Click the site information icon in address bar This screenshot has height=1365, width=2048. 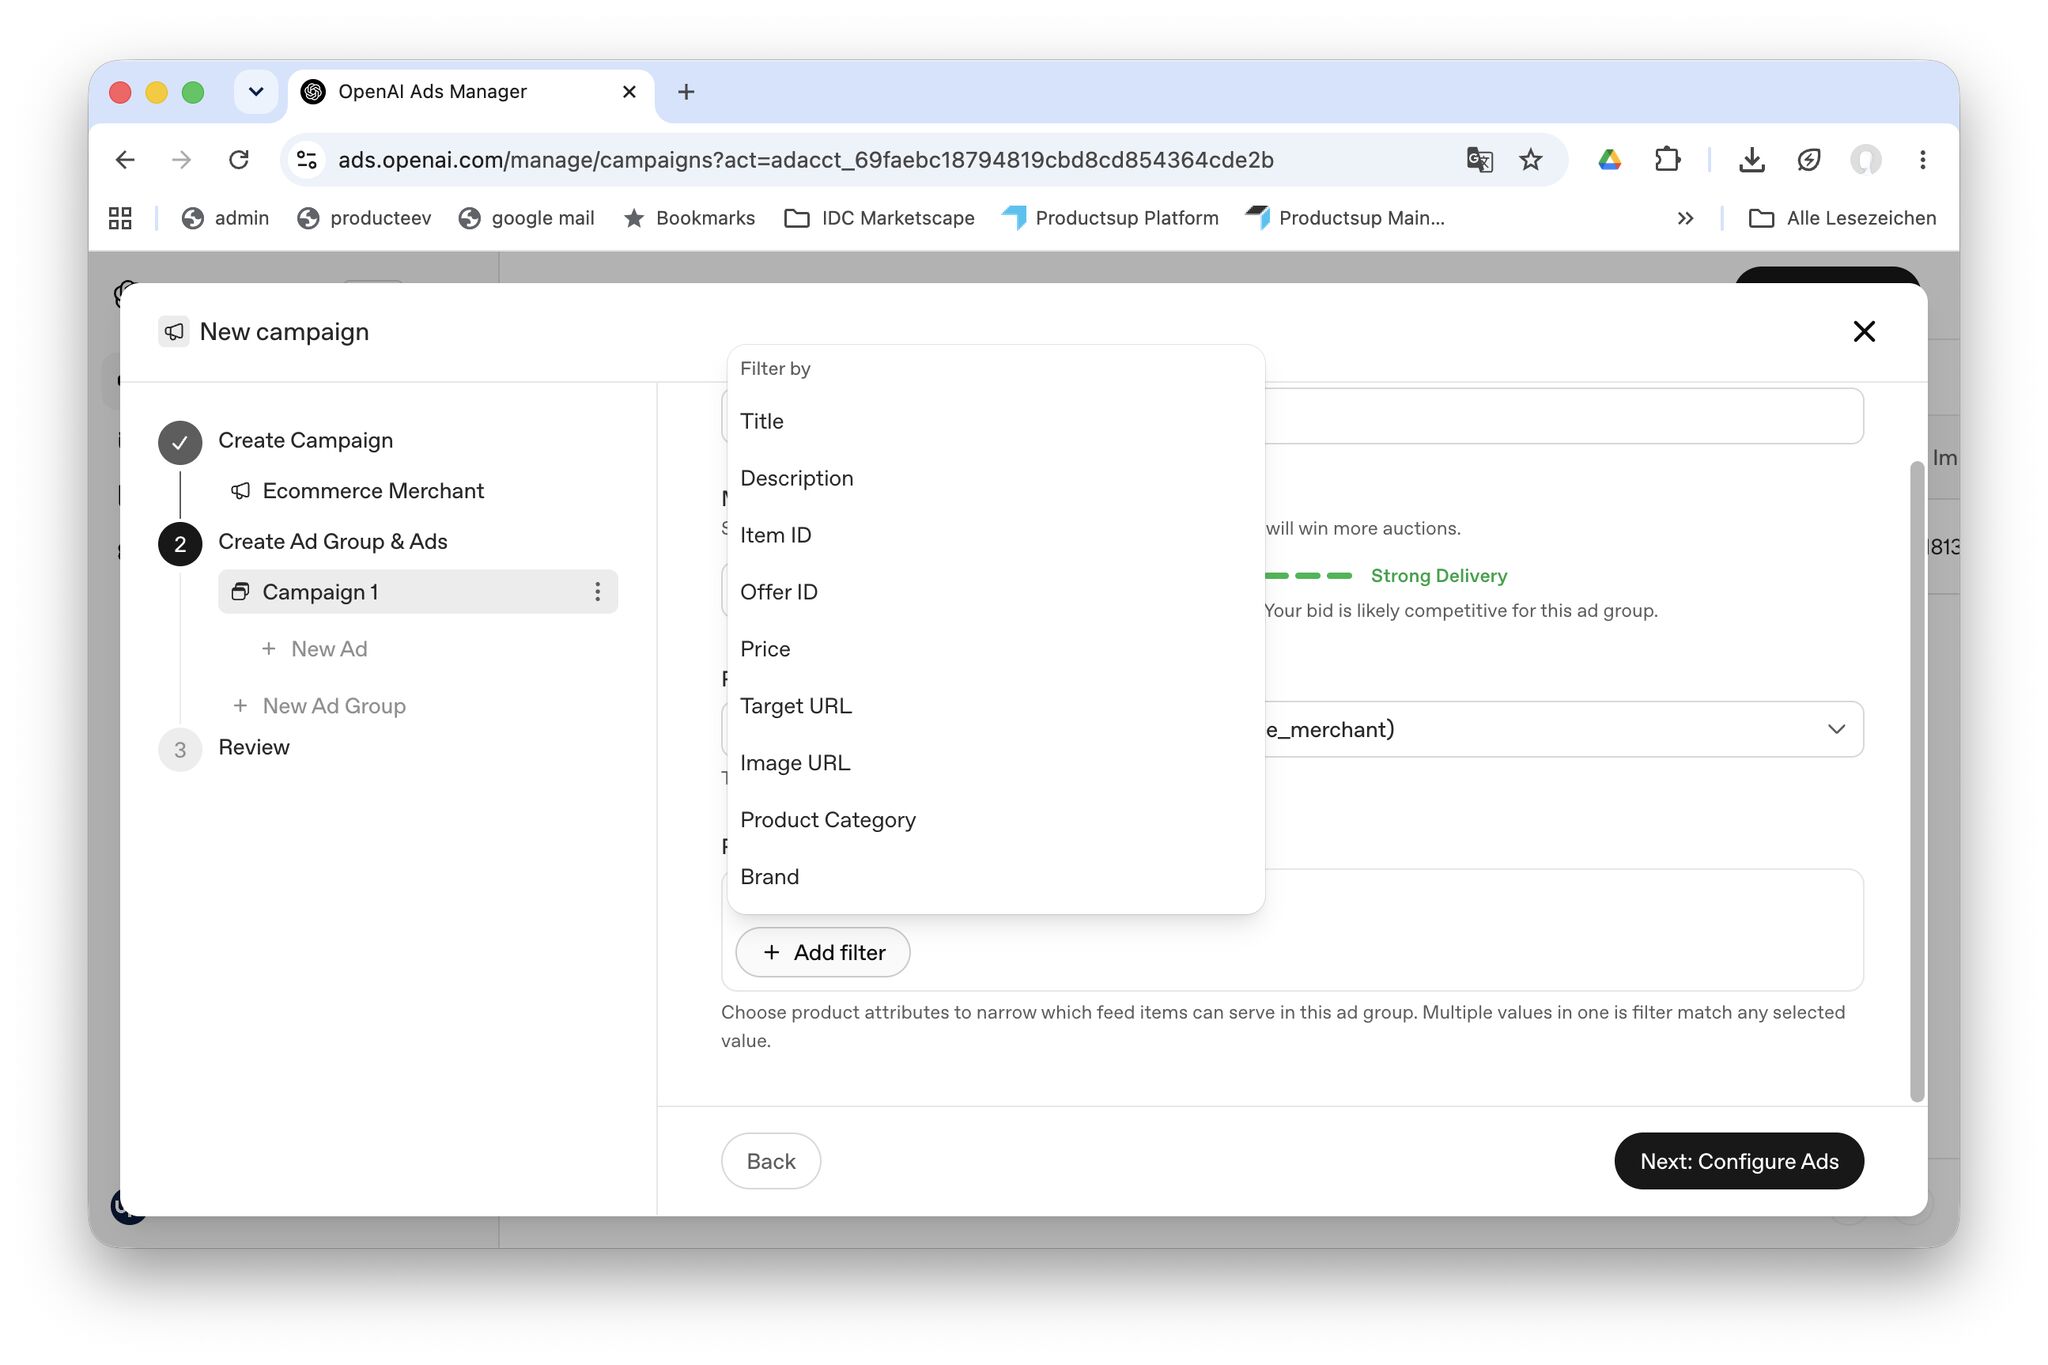pos(307,160)
